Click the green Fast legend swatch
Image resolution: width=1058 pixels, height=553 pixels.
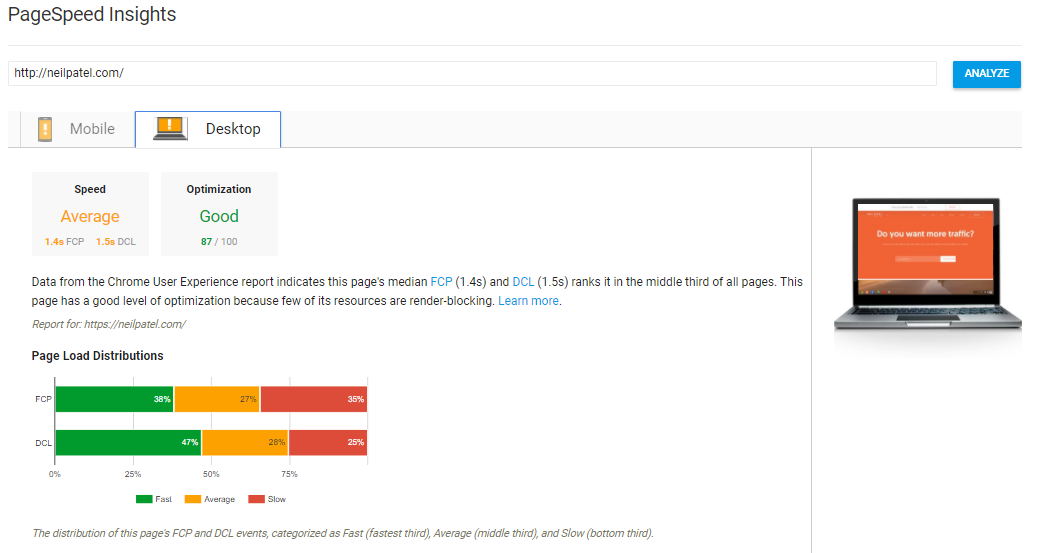pyautogui.click(x=144, y=499)
